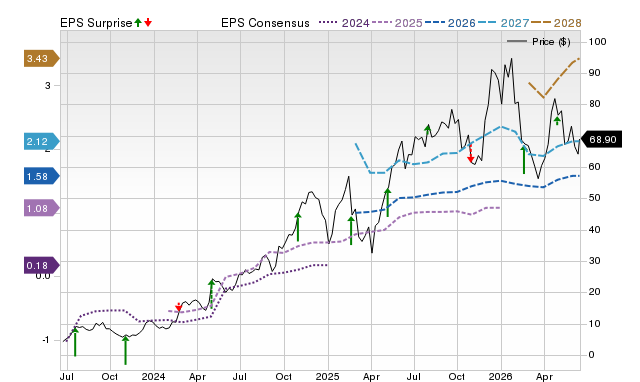The width and height of the screenshot is (640, 382).
Task: Click the red surprise arrow after Oct 2025
Action: point(470,153)
